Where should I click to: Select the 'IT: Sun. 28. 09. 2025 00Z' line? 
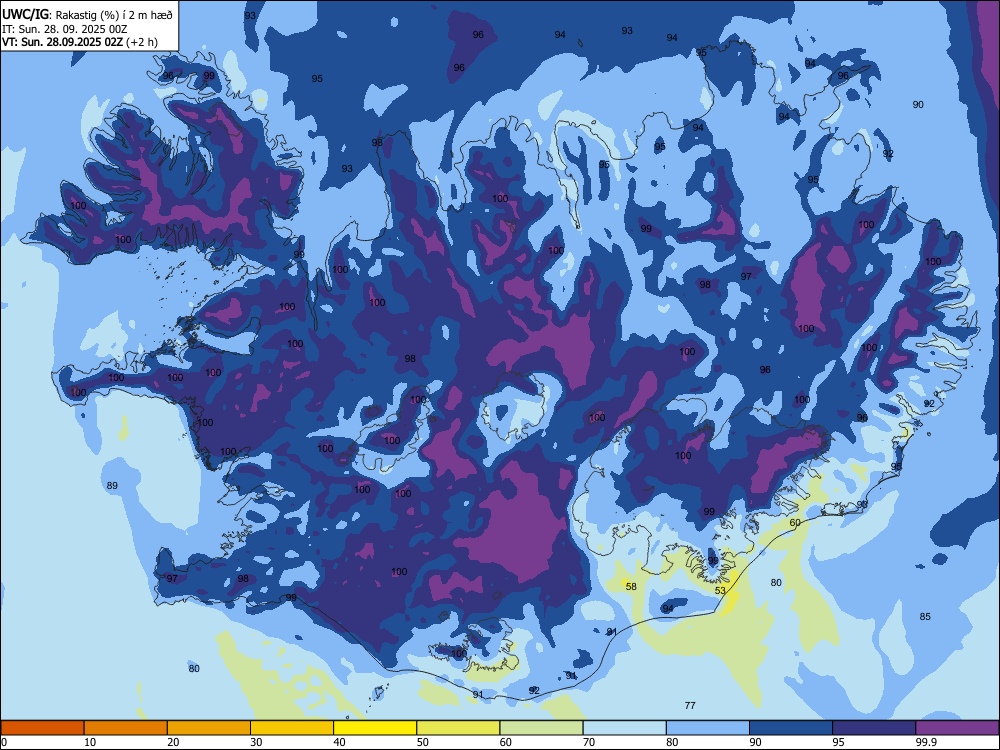(64, 29)
